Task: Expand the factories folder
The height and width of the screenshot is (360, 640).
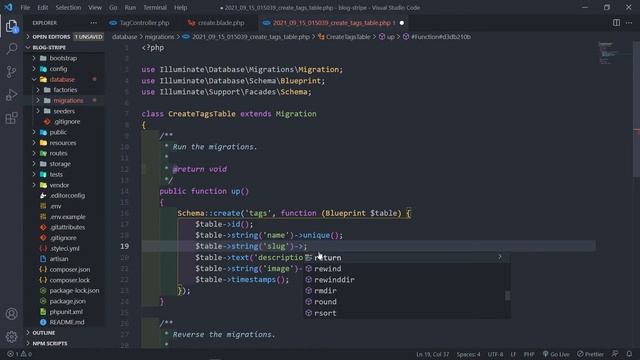Action: (x=65, y=90)
